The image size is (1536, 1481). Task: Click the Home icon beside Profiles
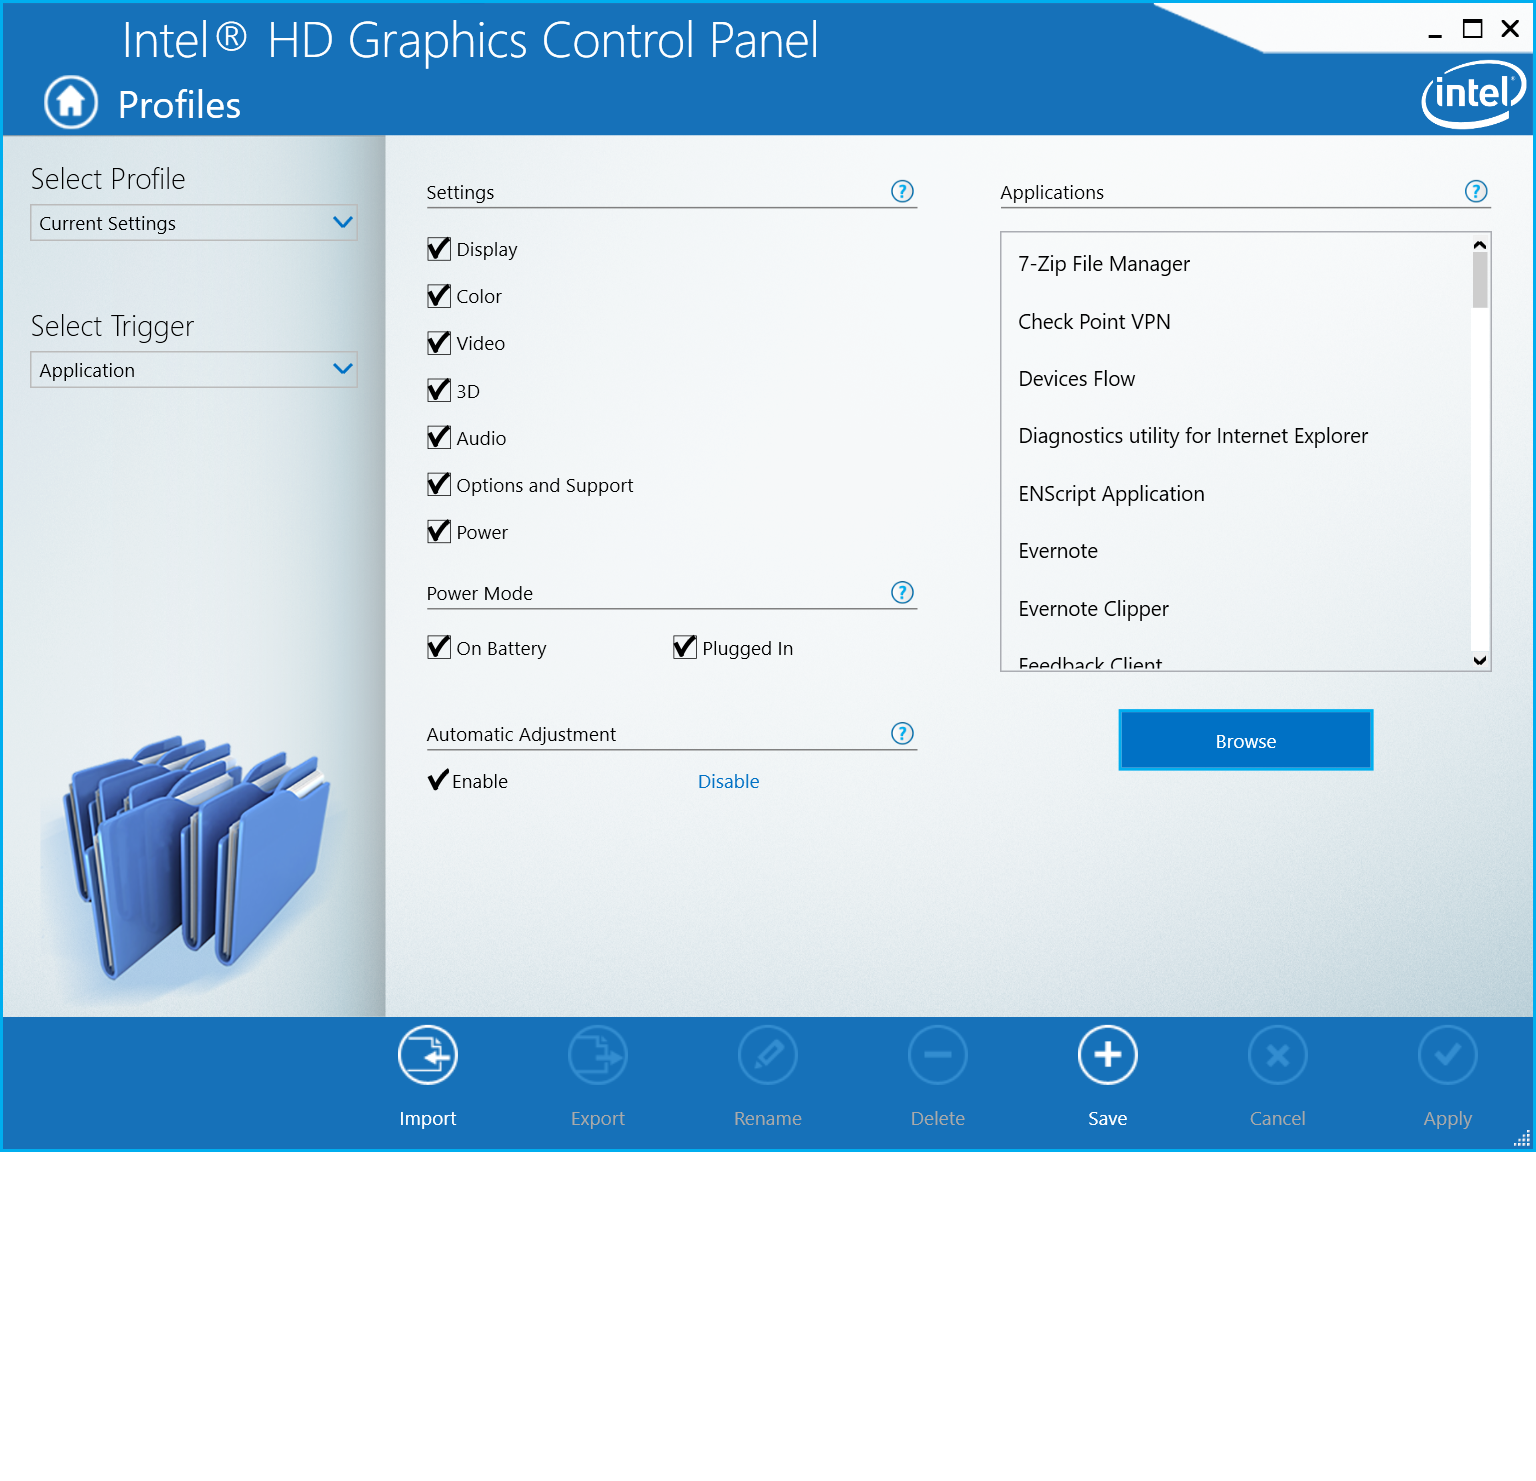tap(71, 102)
